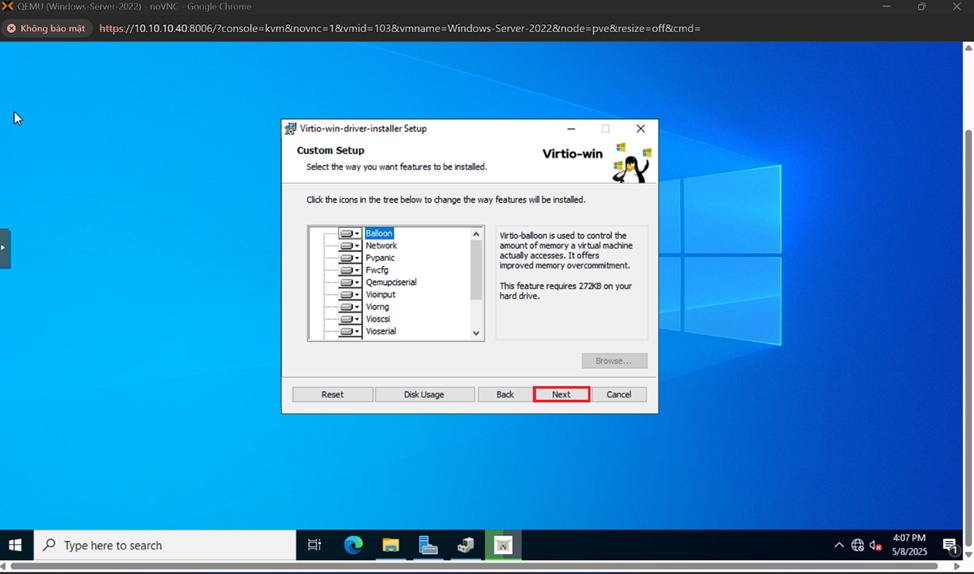Select the Vioserial feature in the tree
The height and width of the screenshot is (574, 974).
(x=381, y=331)
